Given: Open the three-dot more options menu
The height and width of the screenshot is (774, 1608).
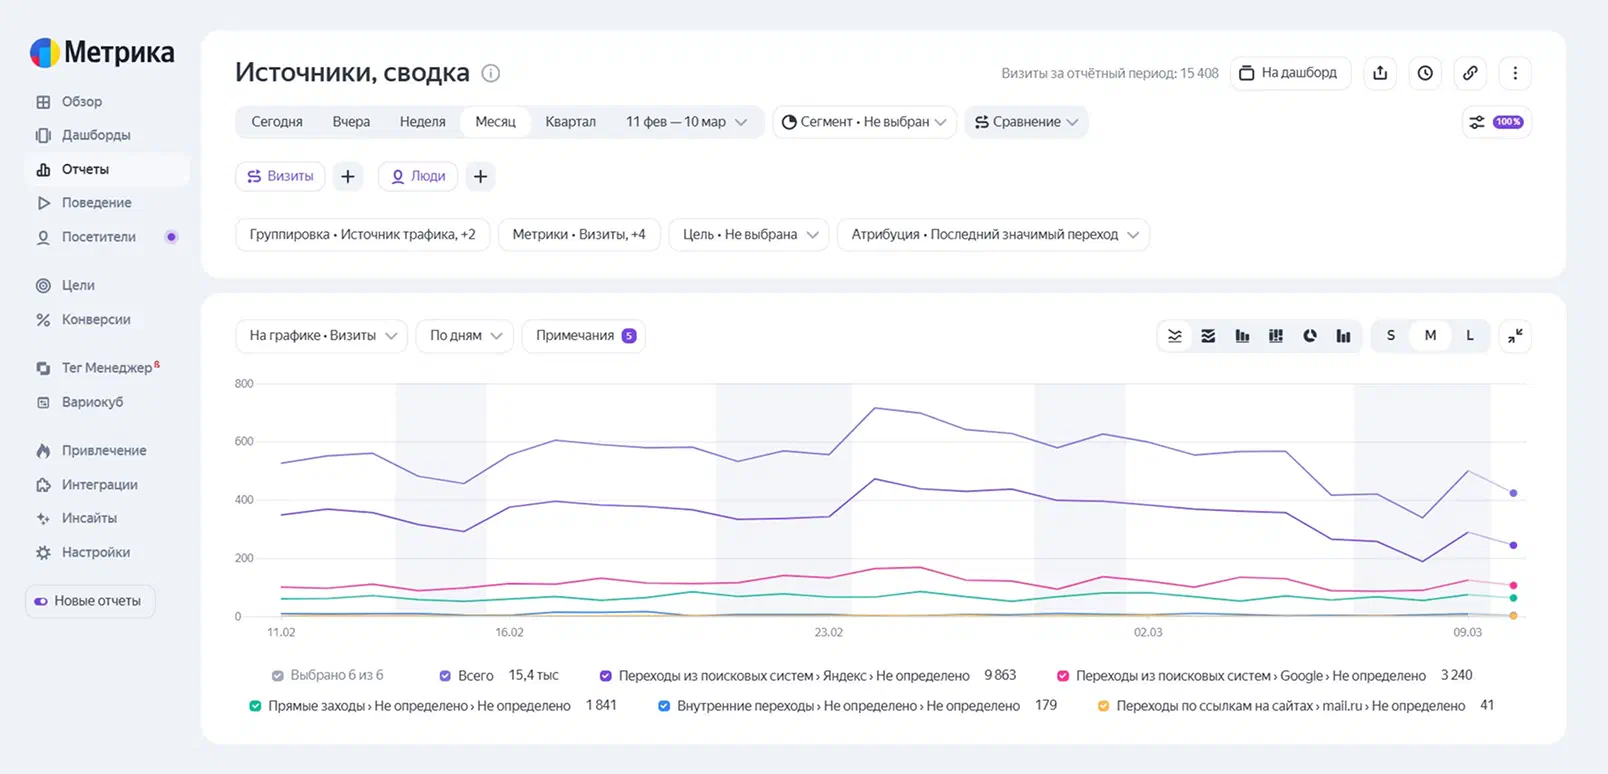Looking at the screenshot, I should pos(1515,73).
